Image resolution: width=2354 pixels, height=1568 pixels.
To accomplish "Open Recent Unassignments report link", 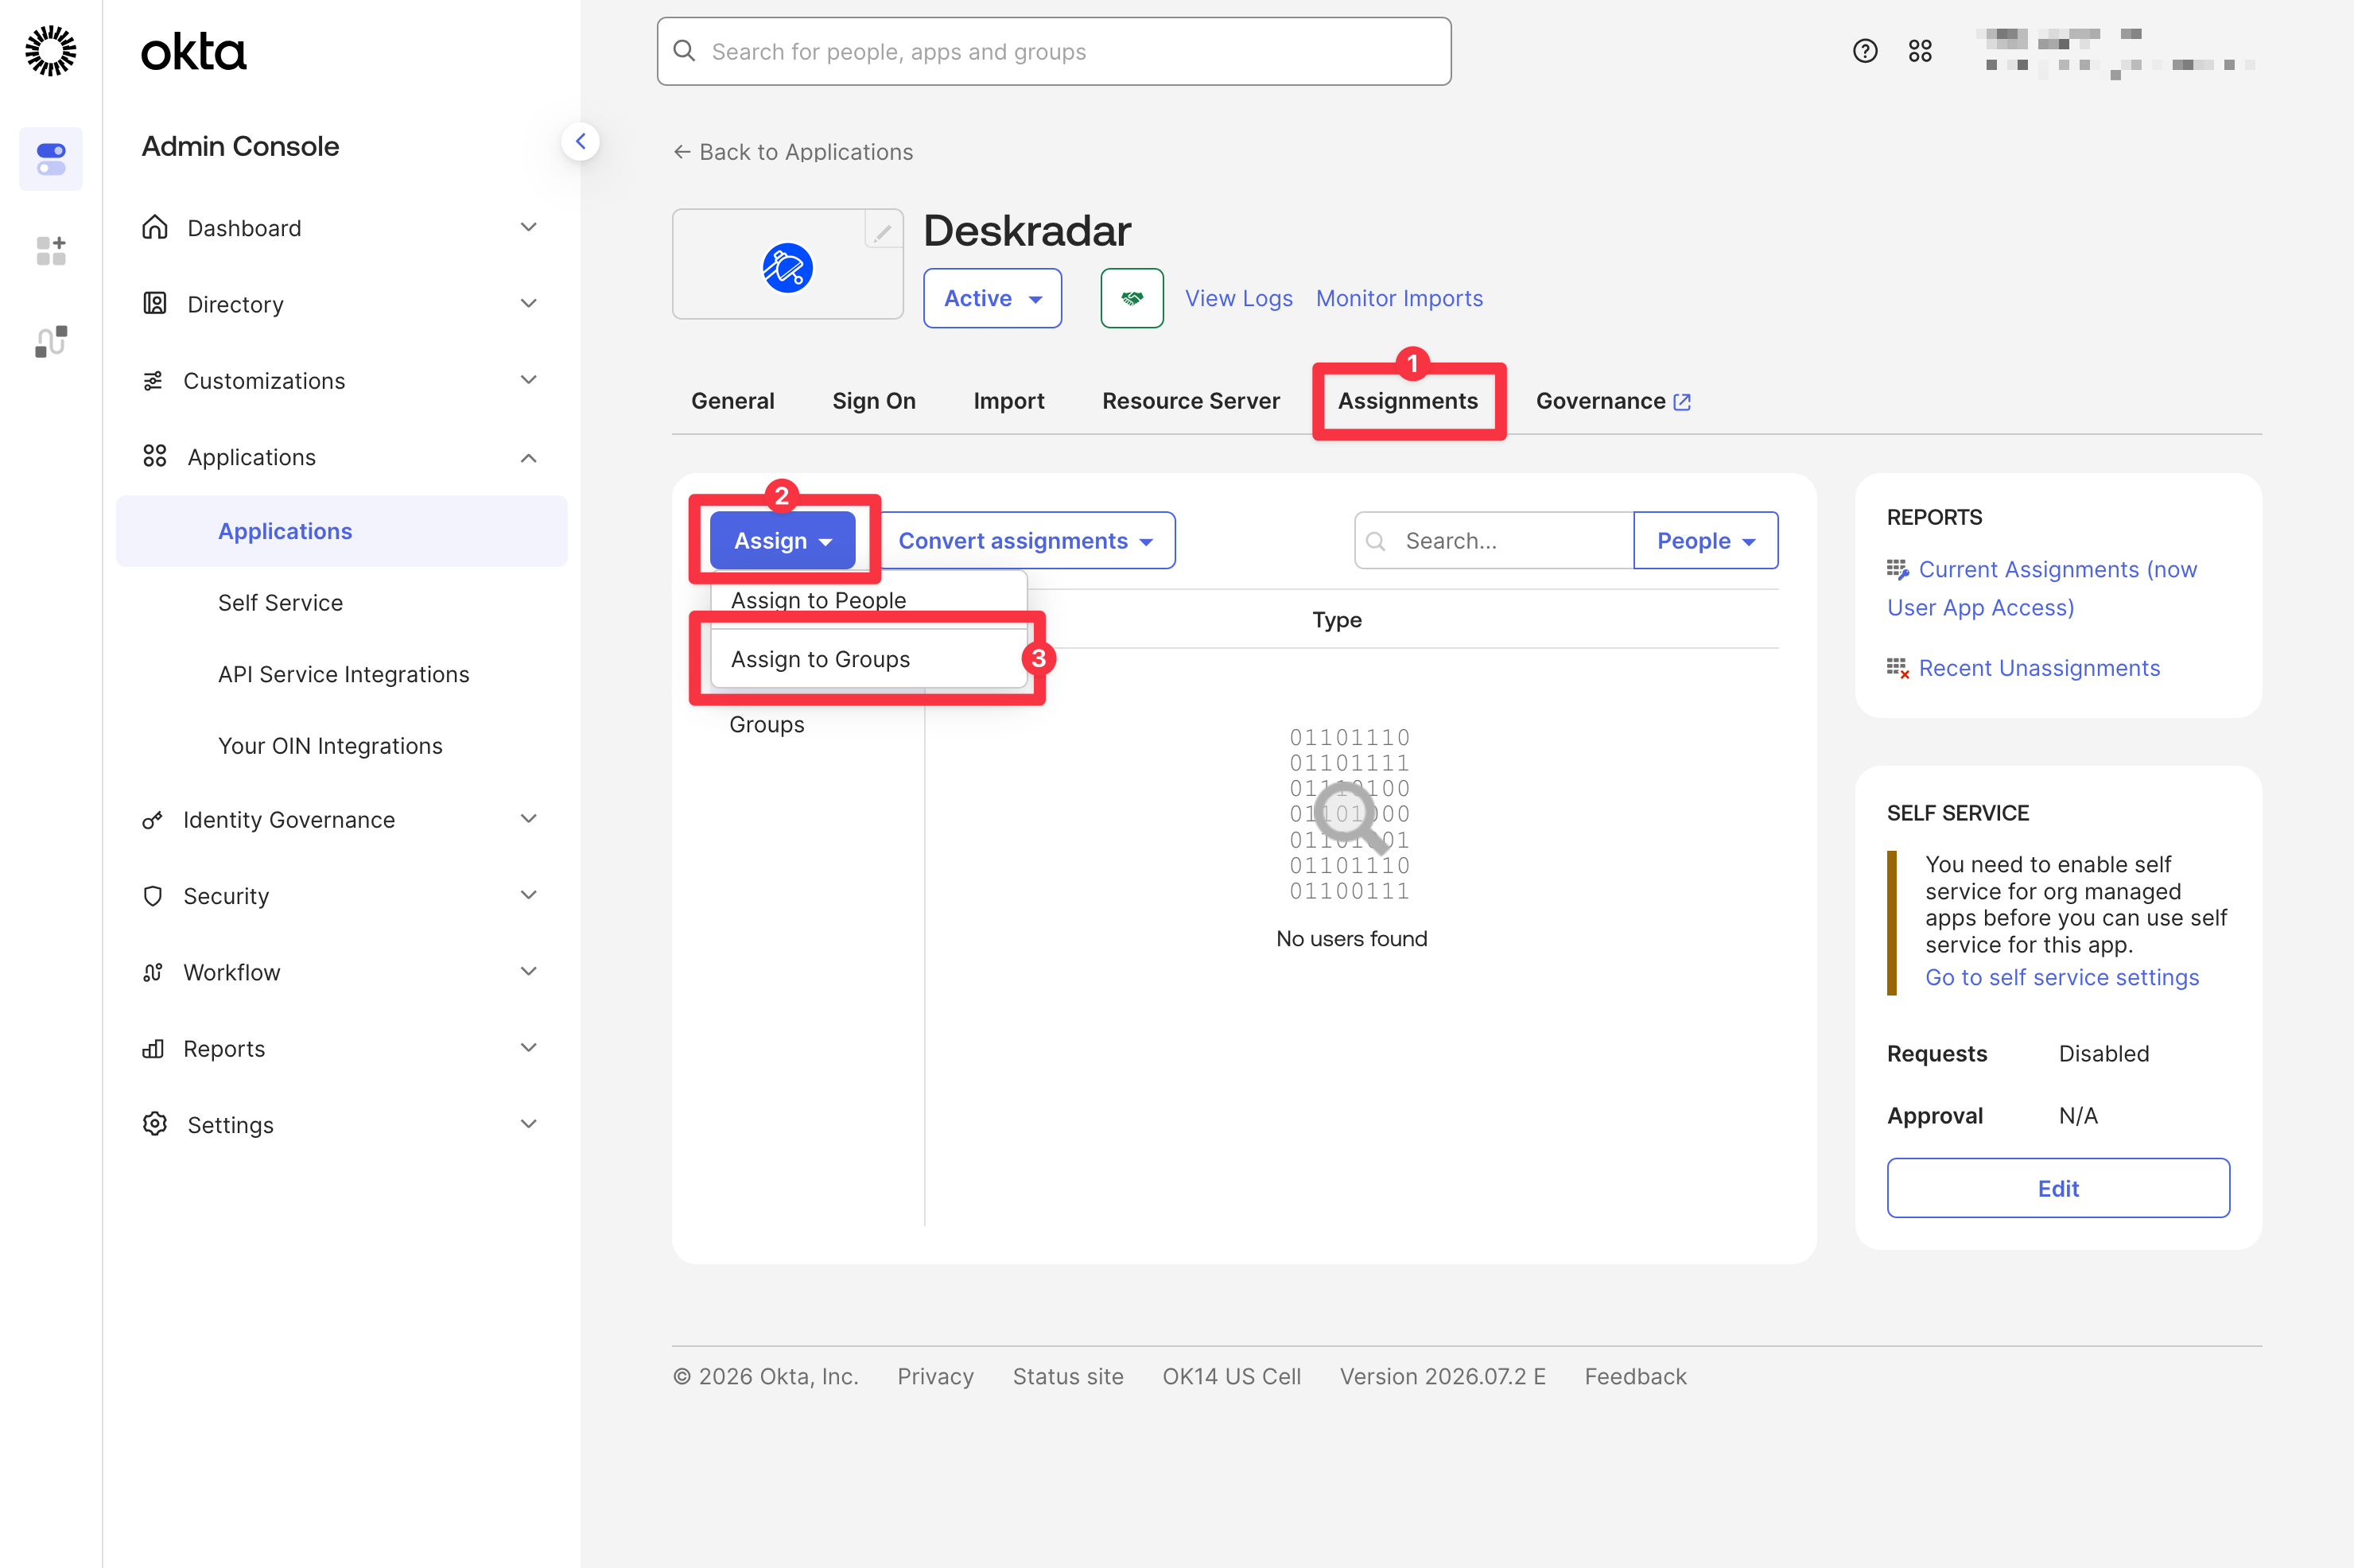I will pos(2039,668).
